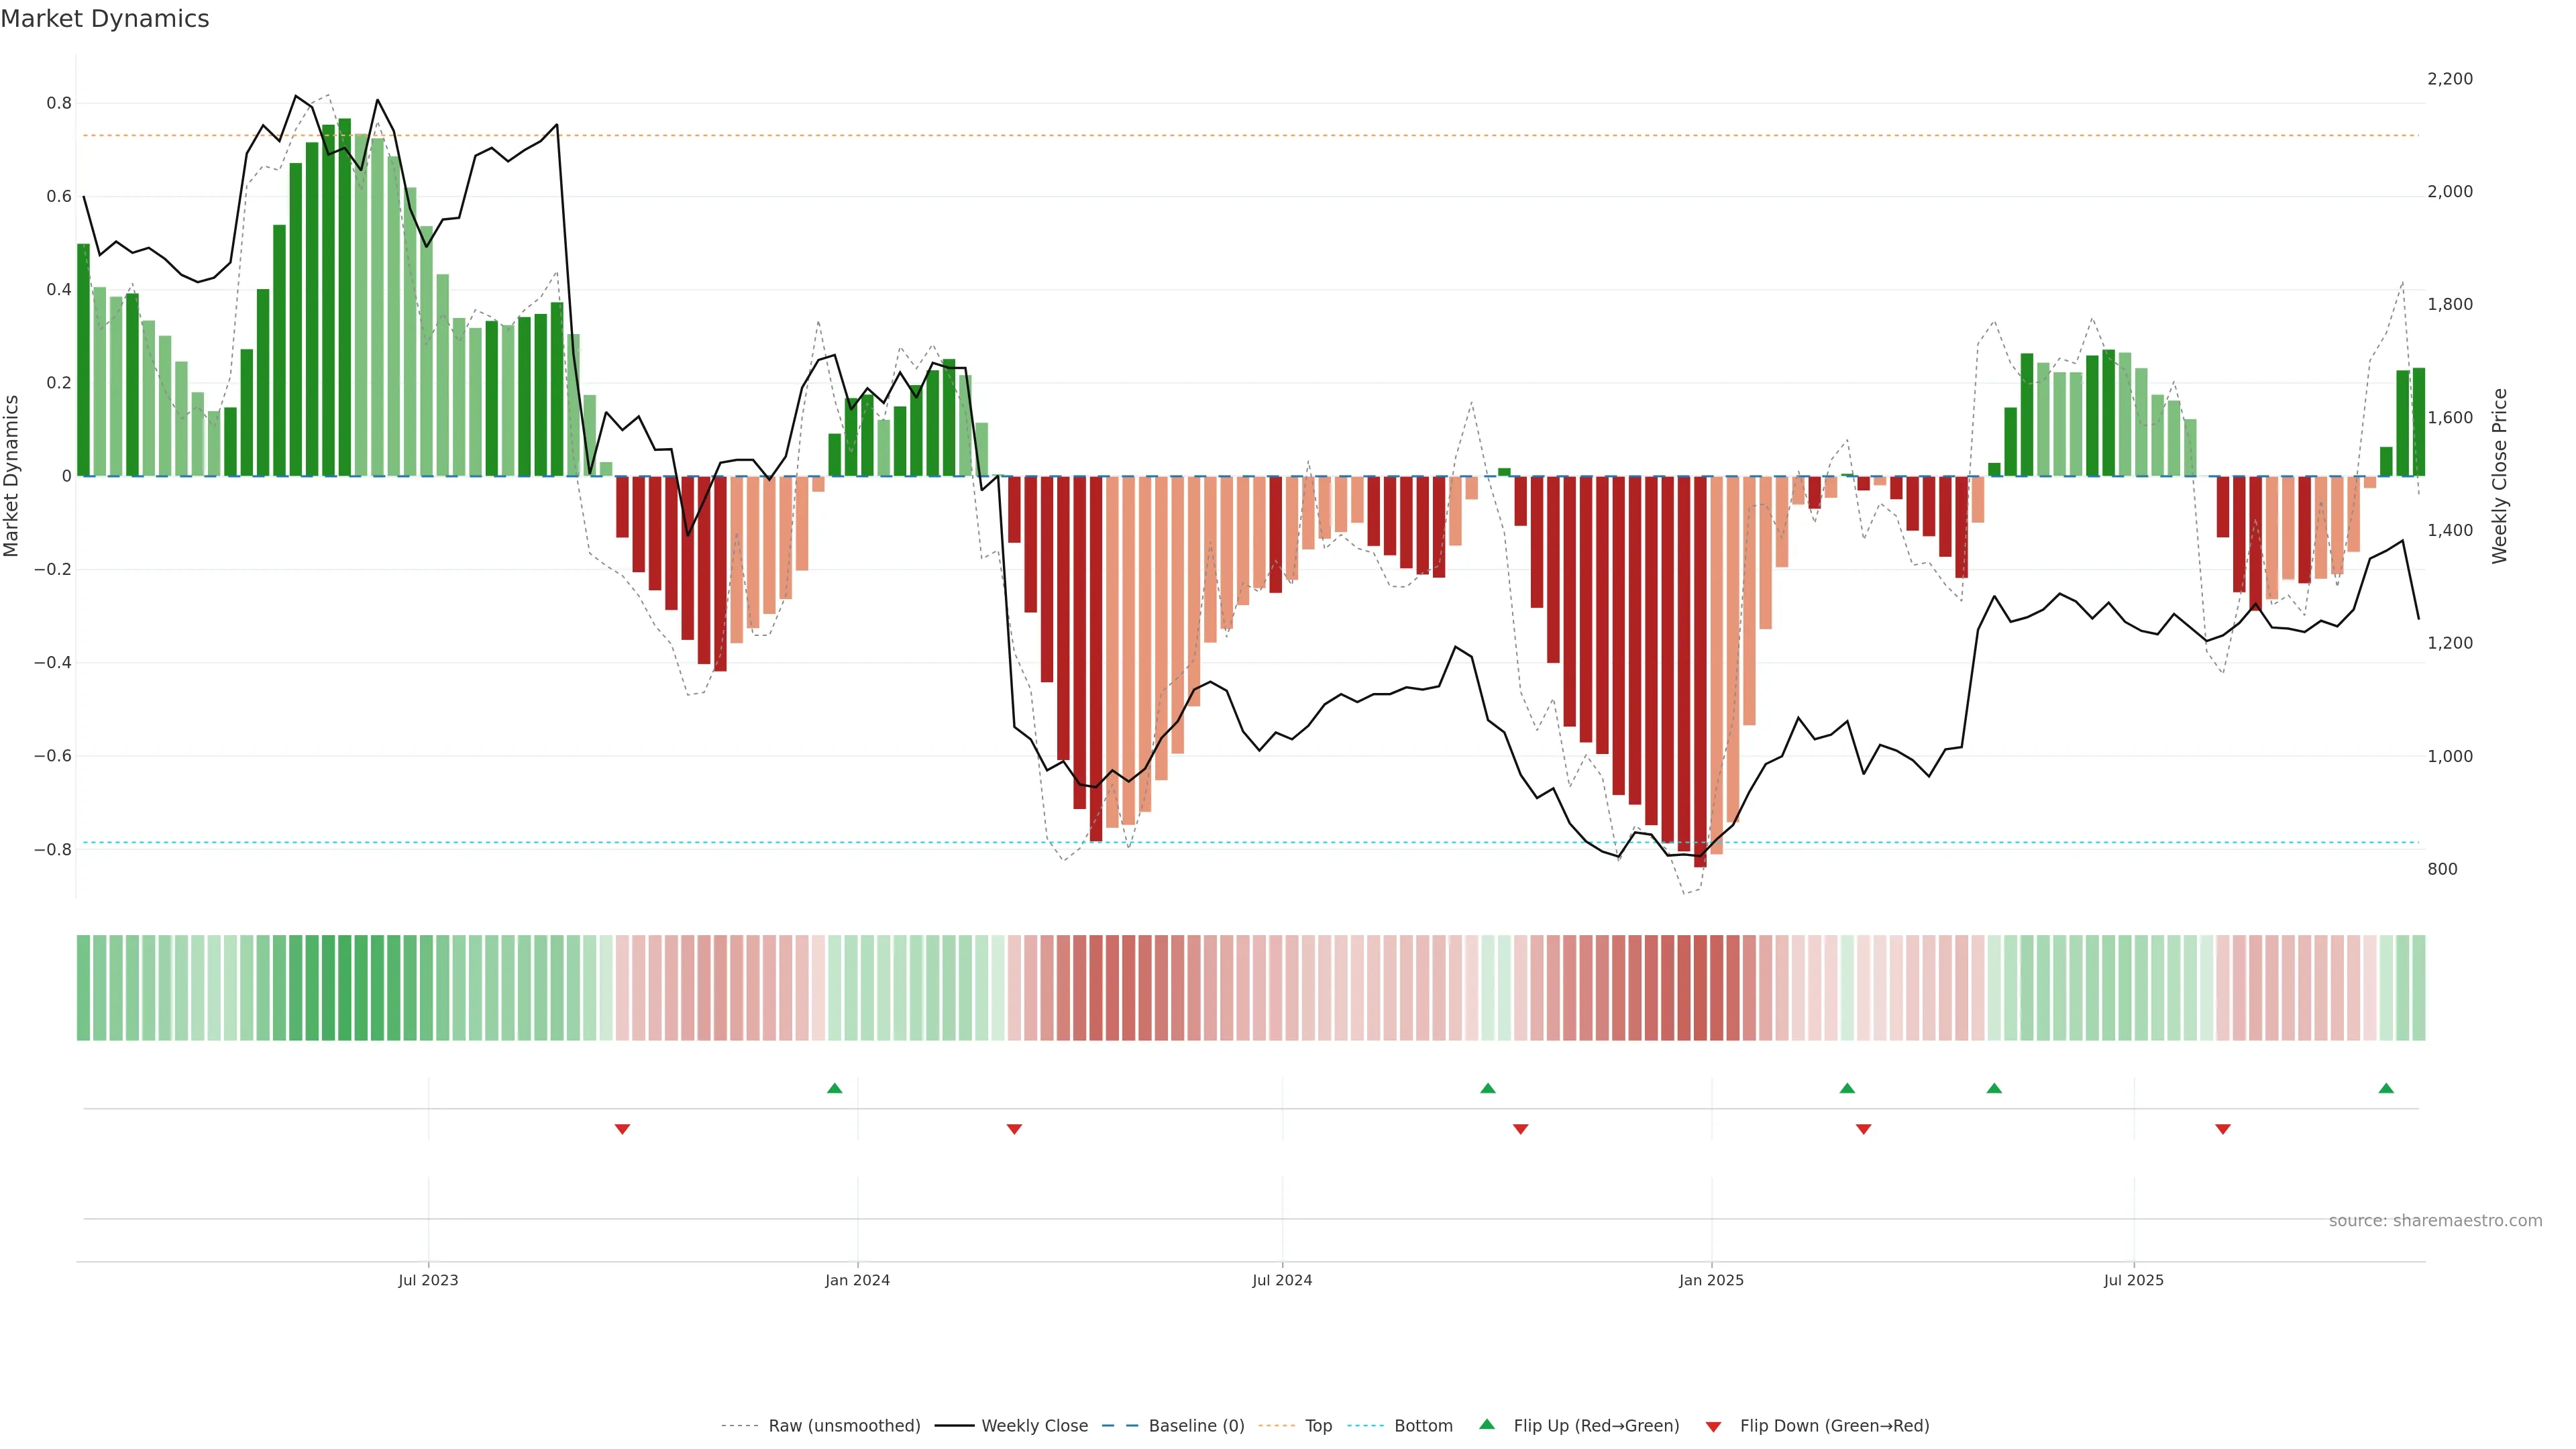The width and height of the screenshot is (2576, 1449).
Task: Click the darkest green heatmap strip cell
Action: 345,988
